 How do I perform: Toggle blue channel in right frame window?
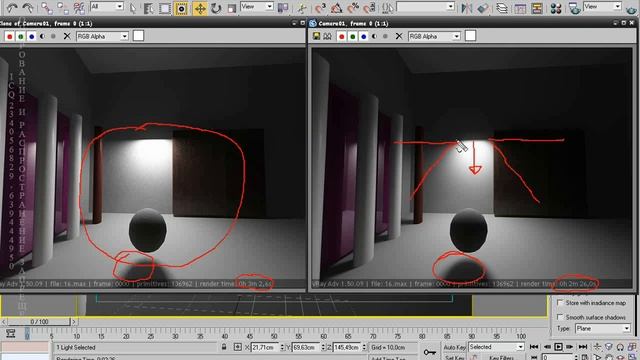[364, 36]
